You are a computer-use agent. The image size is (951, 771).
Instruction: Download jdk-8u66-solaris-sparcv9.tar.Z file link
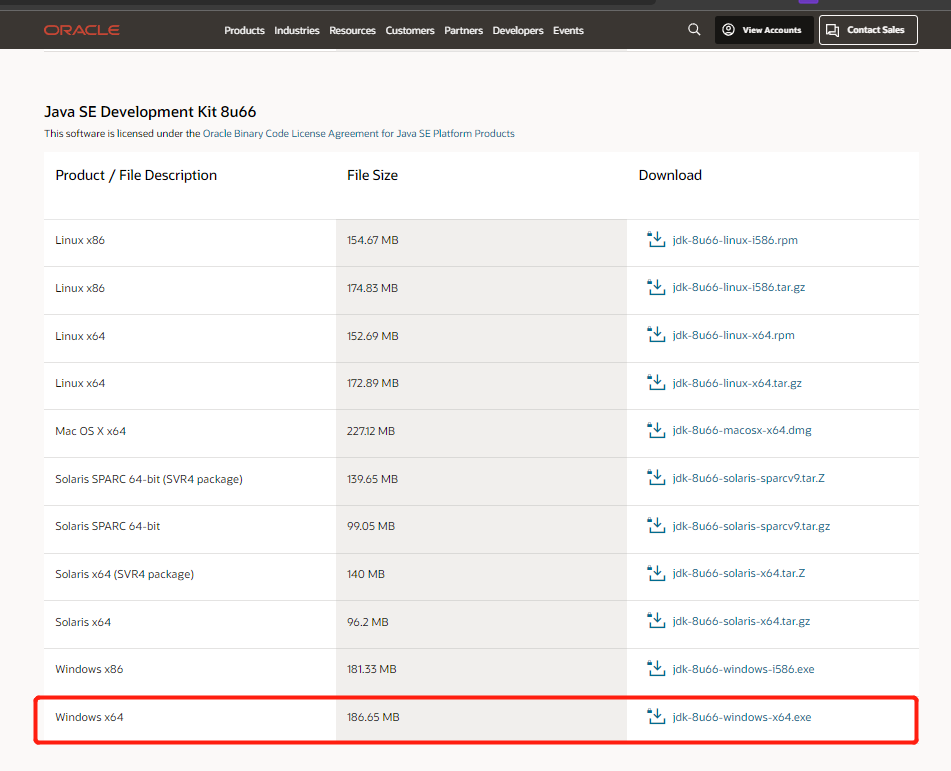(x=748, y=479)
